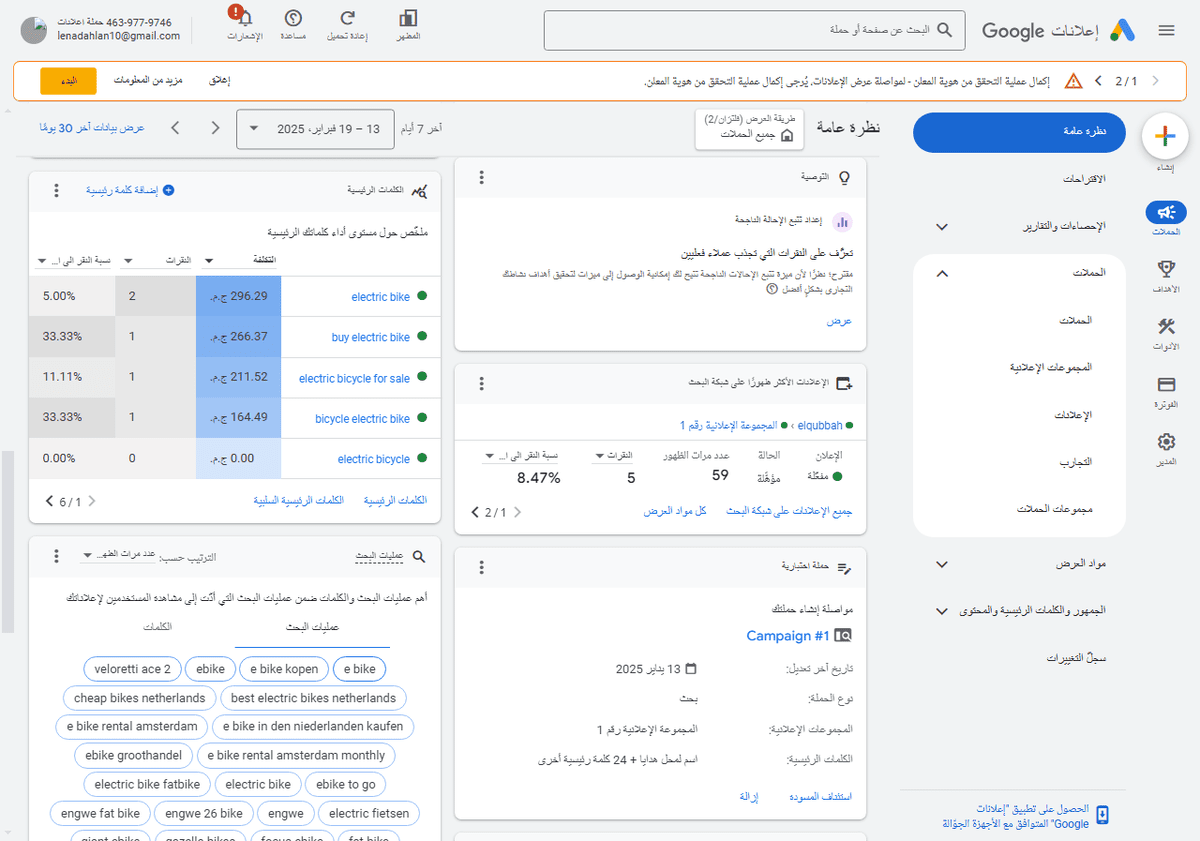Open three-dot menu on keywords card

coord(55,192)
